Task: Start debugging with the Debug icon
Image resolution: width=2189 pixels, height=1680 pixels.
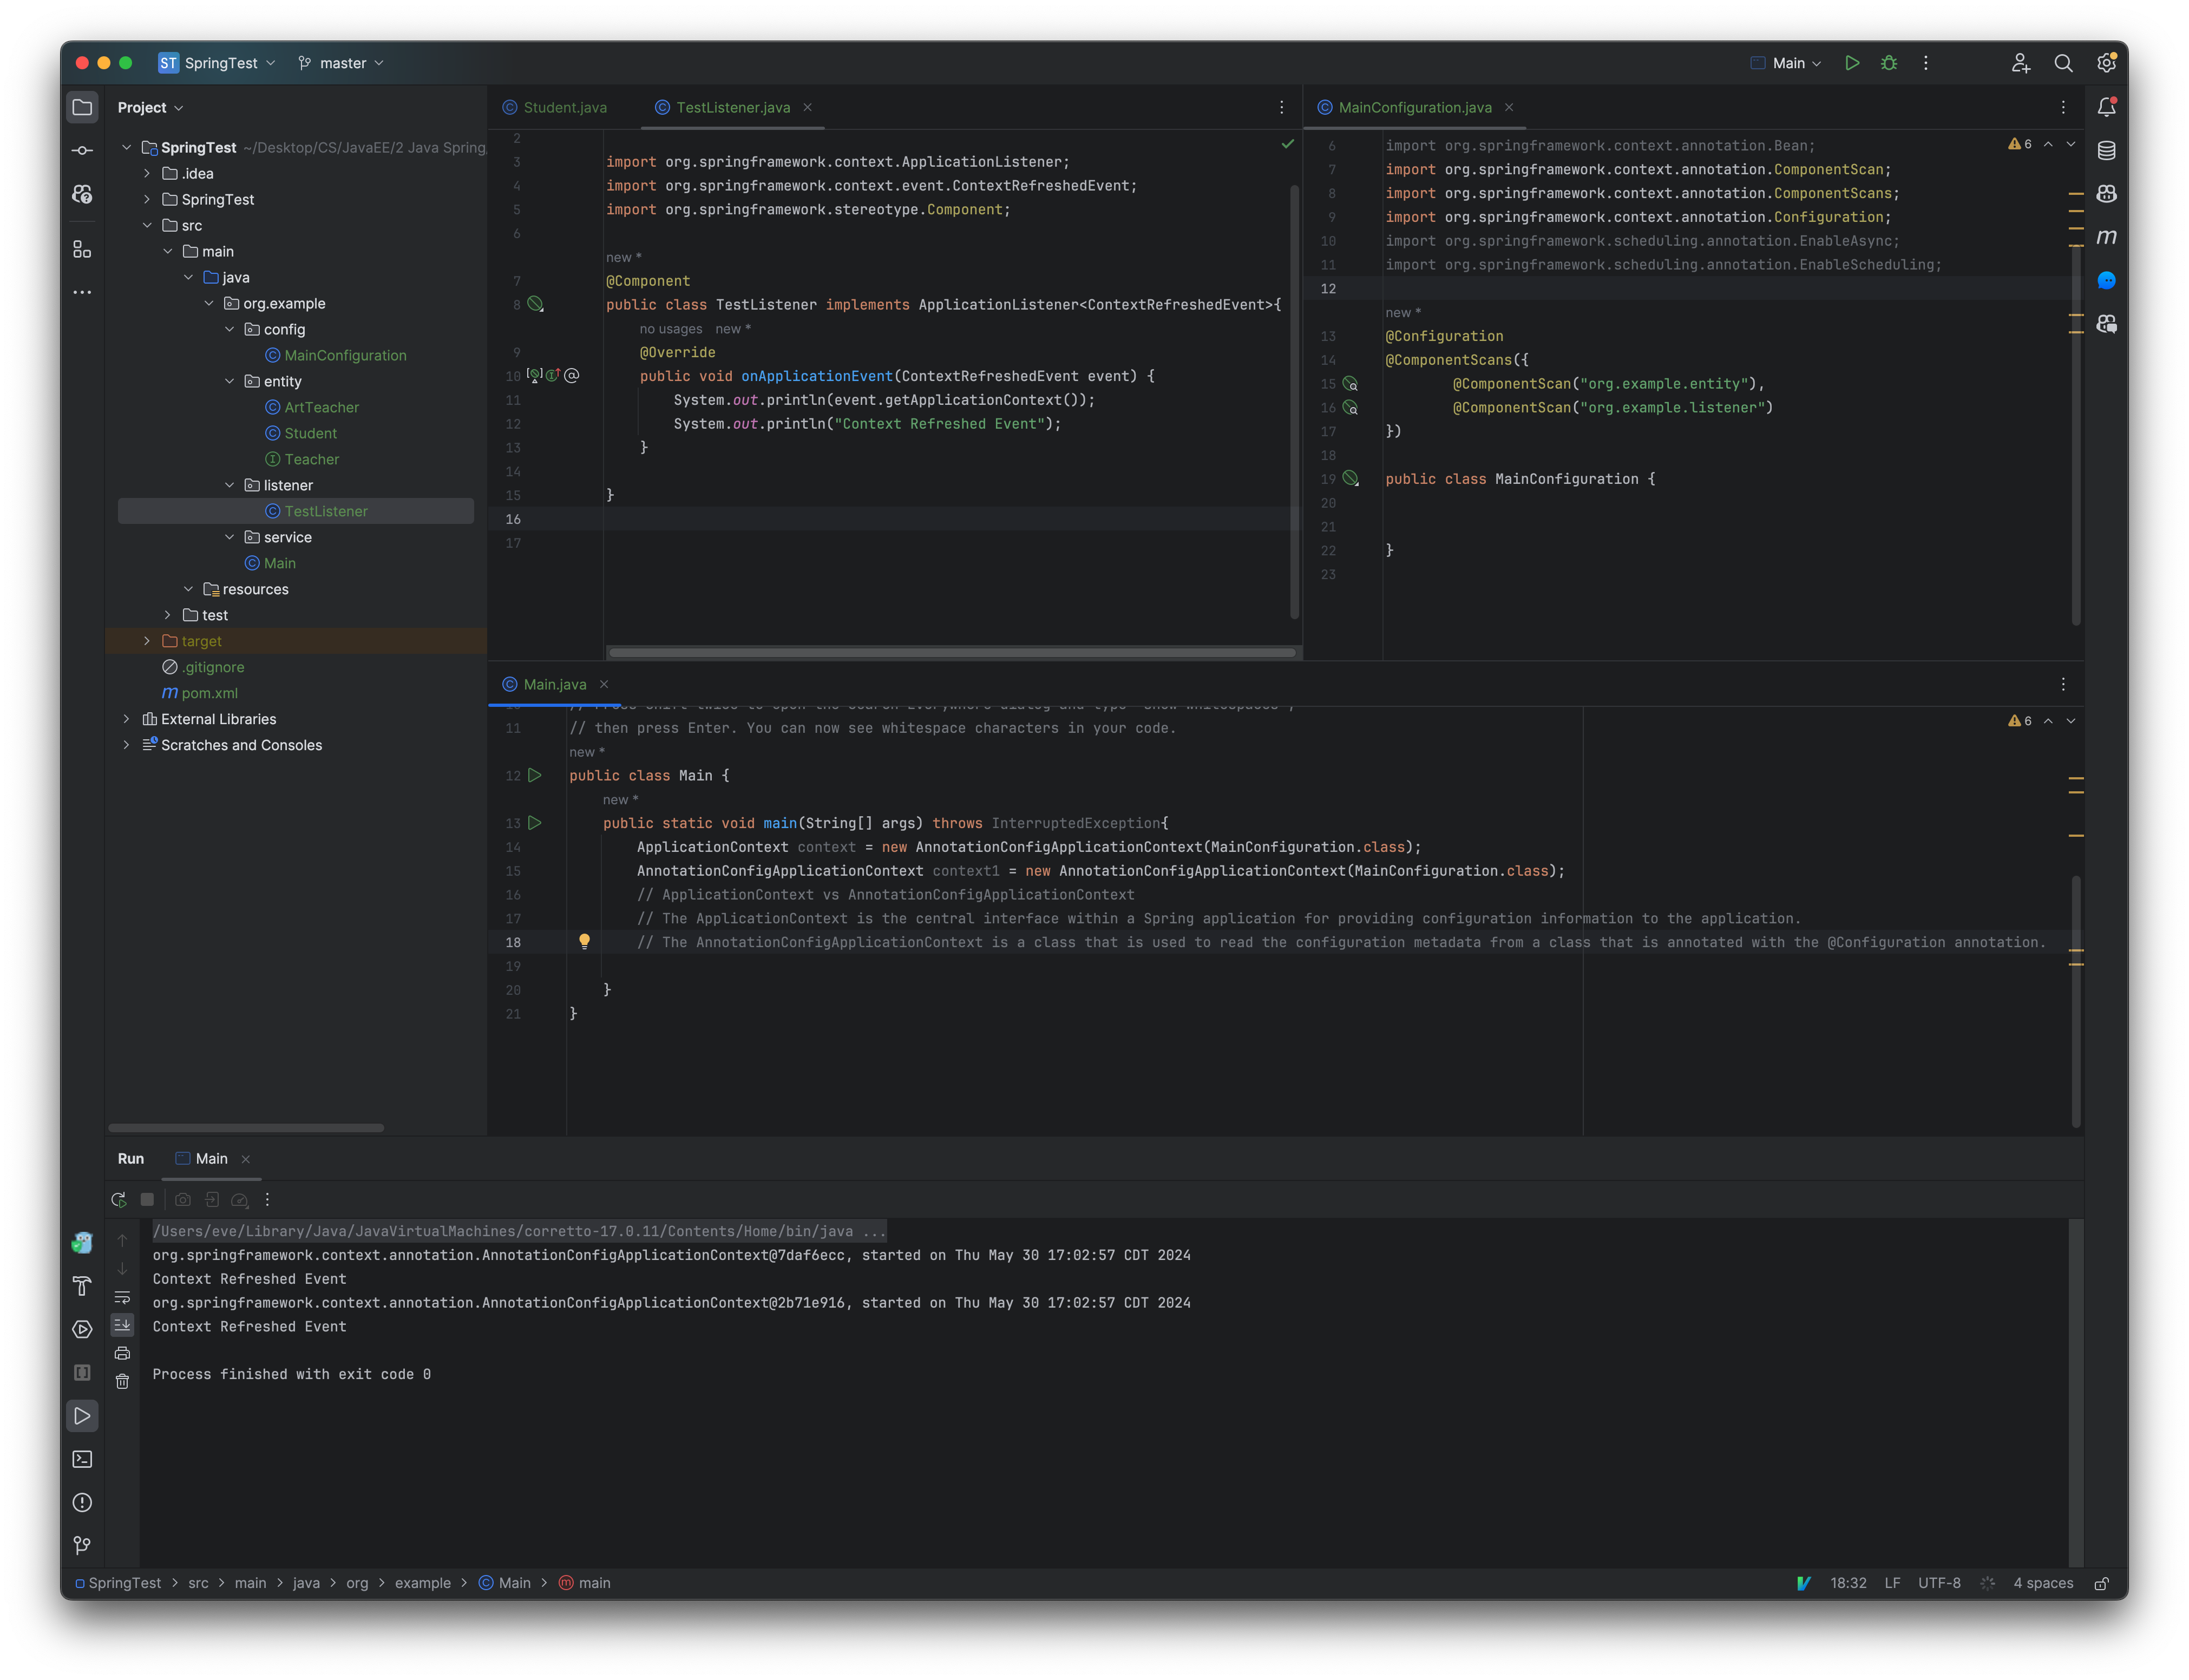Action: tap(1888, 62)
